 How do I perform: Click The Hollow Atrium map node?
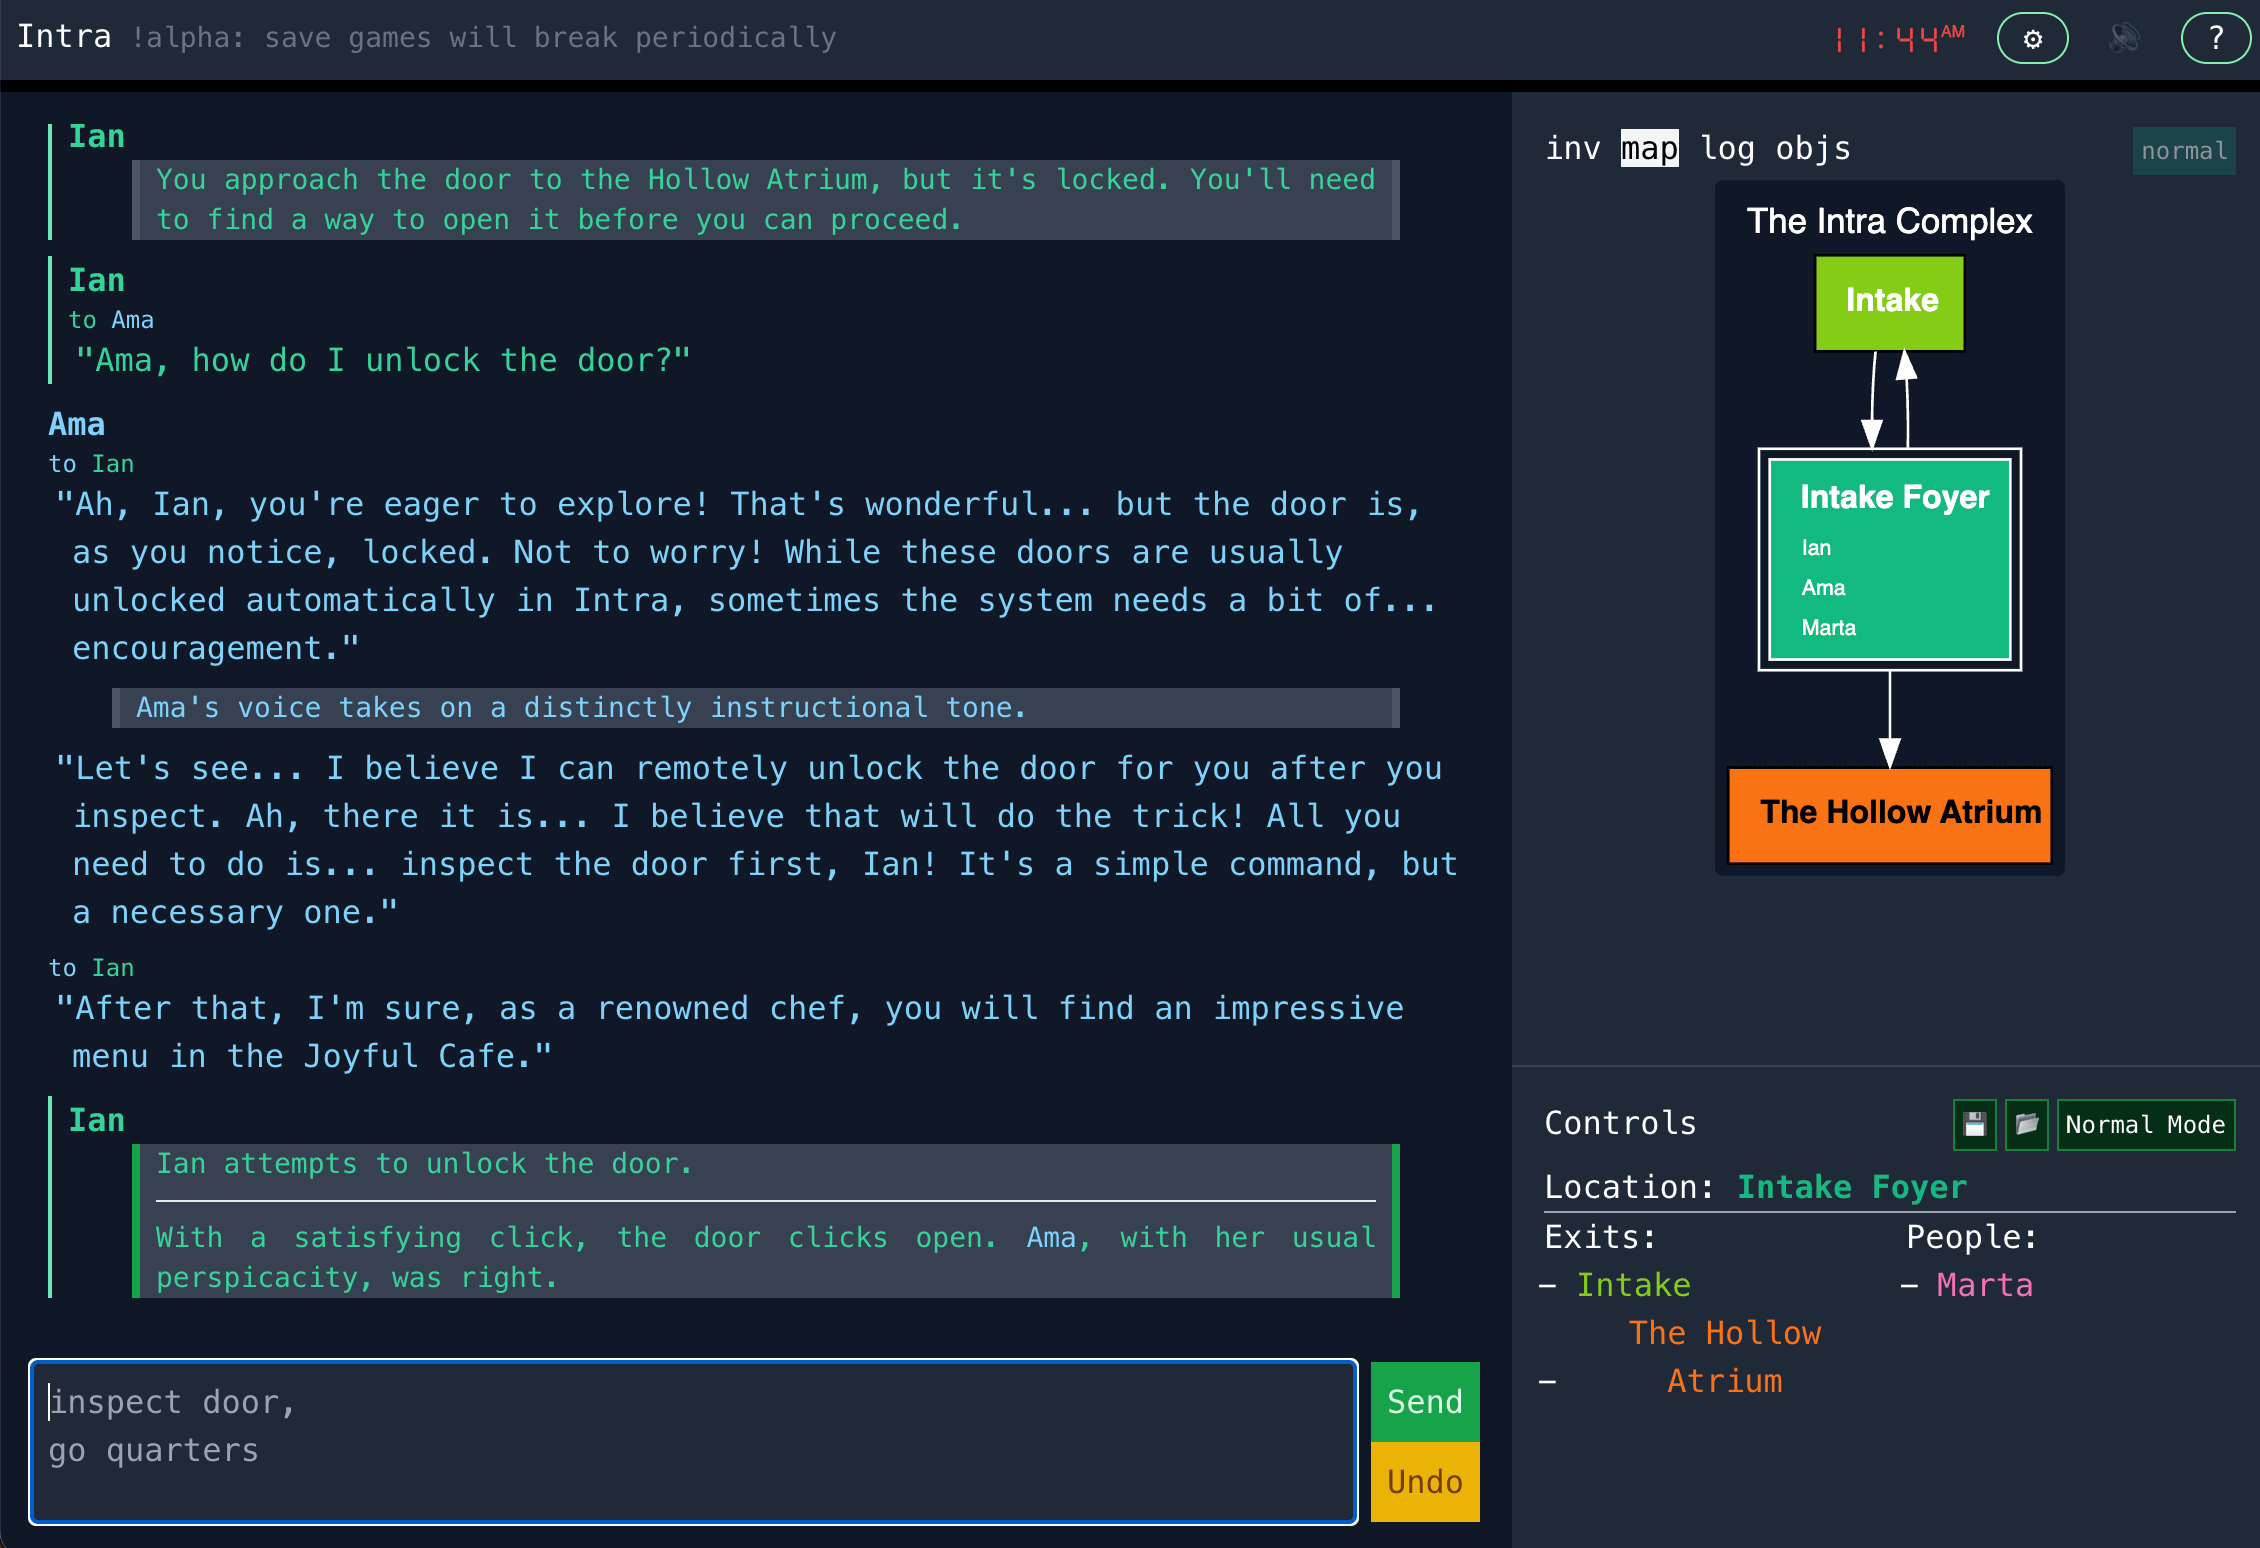(1890, 815)
